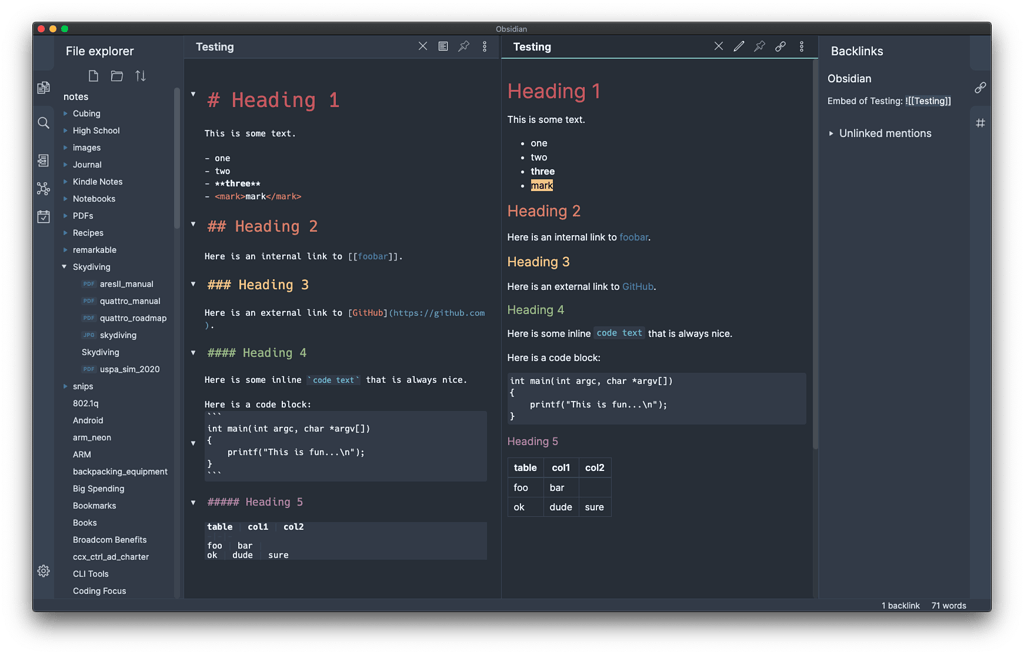Open the GitHub link in preview
Viewport: 1024px width, 655px height.
click(637, 286)
